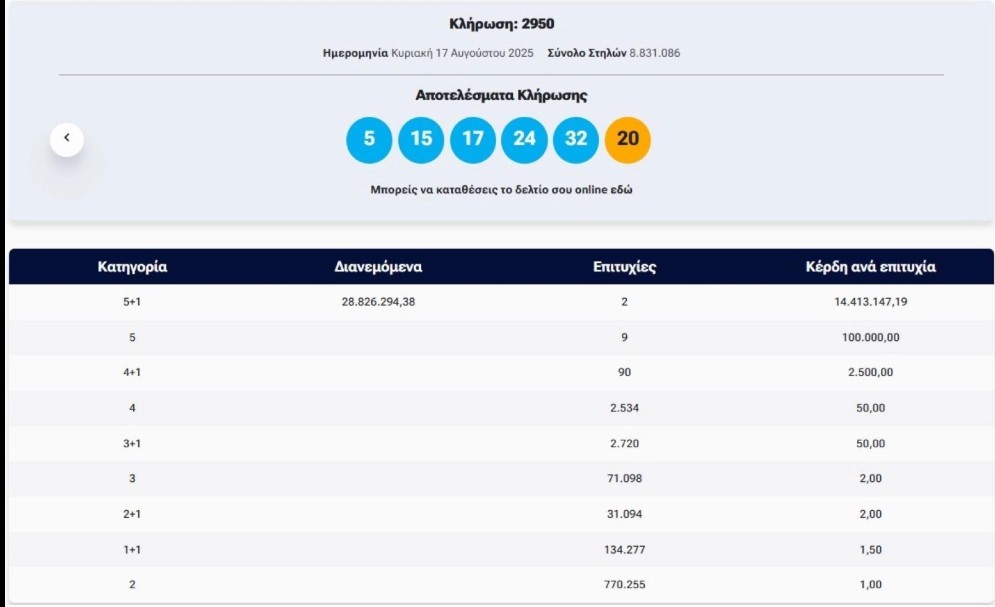Go to previous draw with left arrow

[67, 140]
